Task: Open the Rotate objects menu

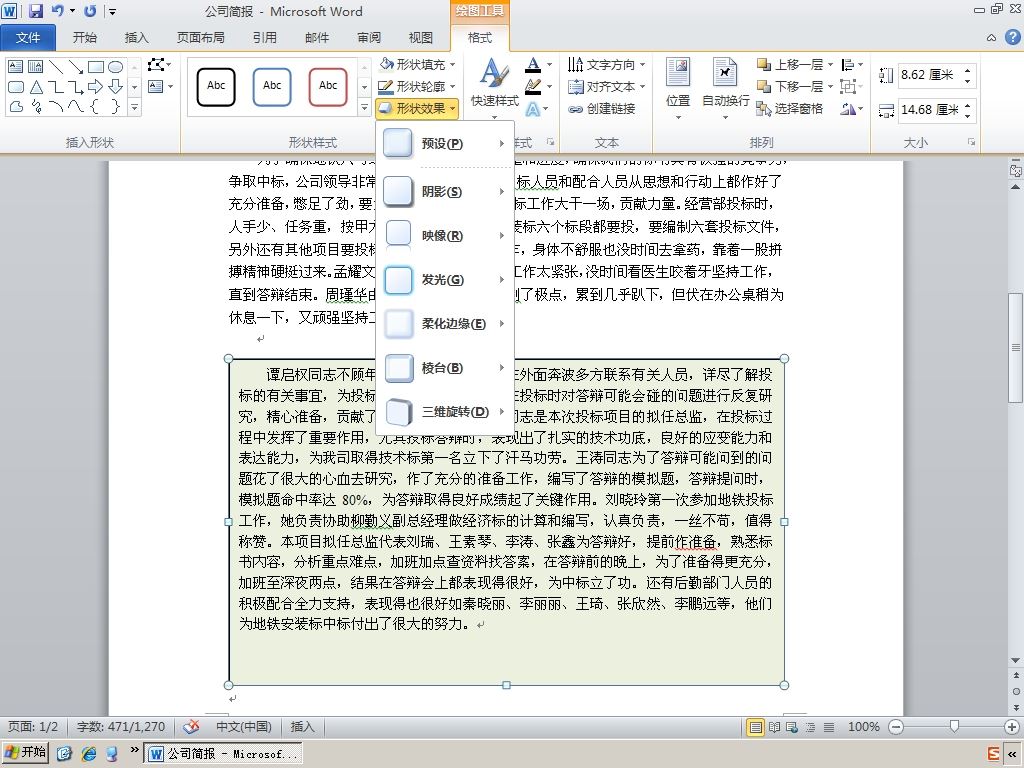Action: pyautogui.click(x=852, y=109)
